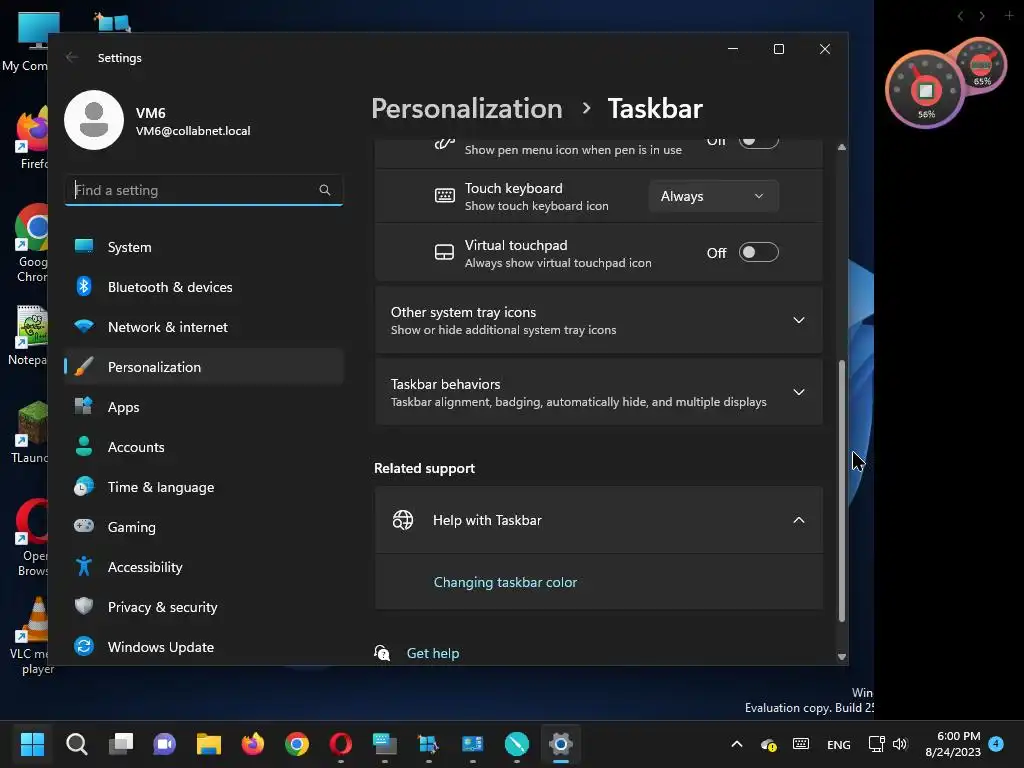Go to the Gaming settings page
The width and height of the screenshot is (1024, 768).
[x=204, y=527]
